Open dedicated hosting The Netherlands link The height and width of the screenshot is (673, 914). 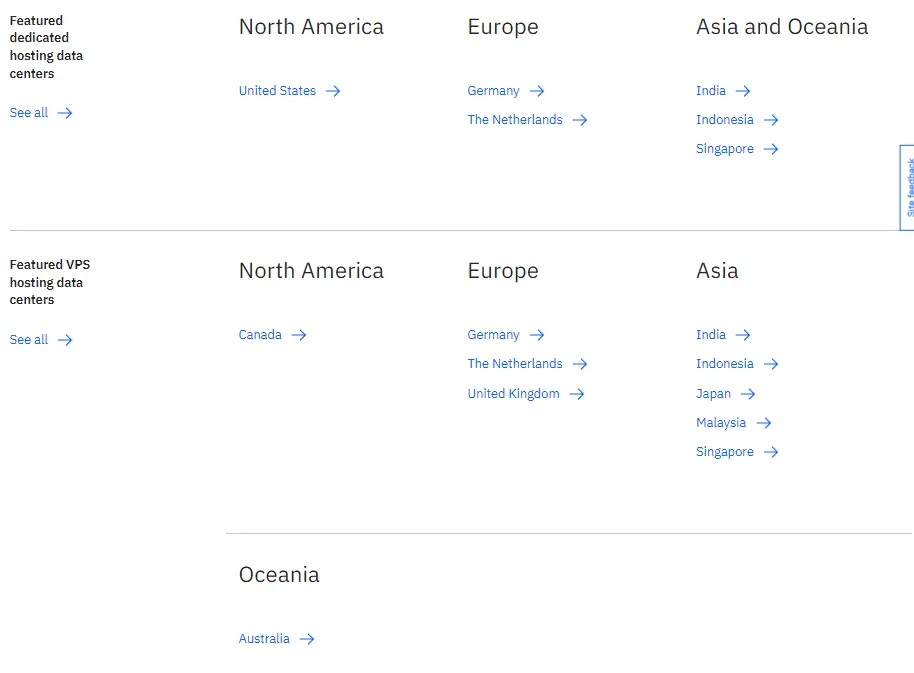[515, 120]
